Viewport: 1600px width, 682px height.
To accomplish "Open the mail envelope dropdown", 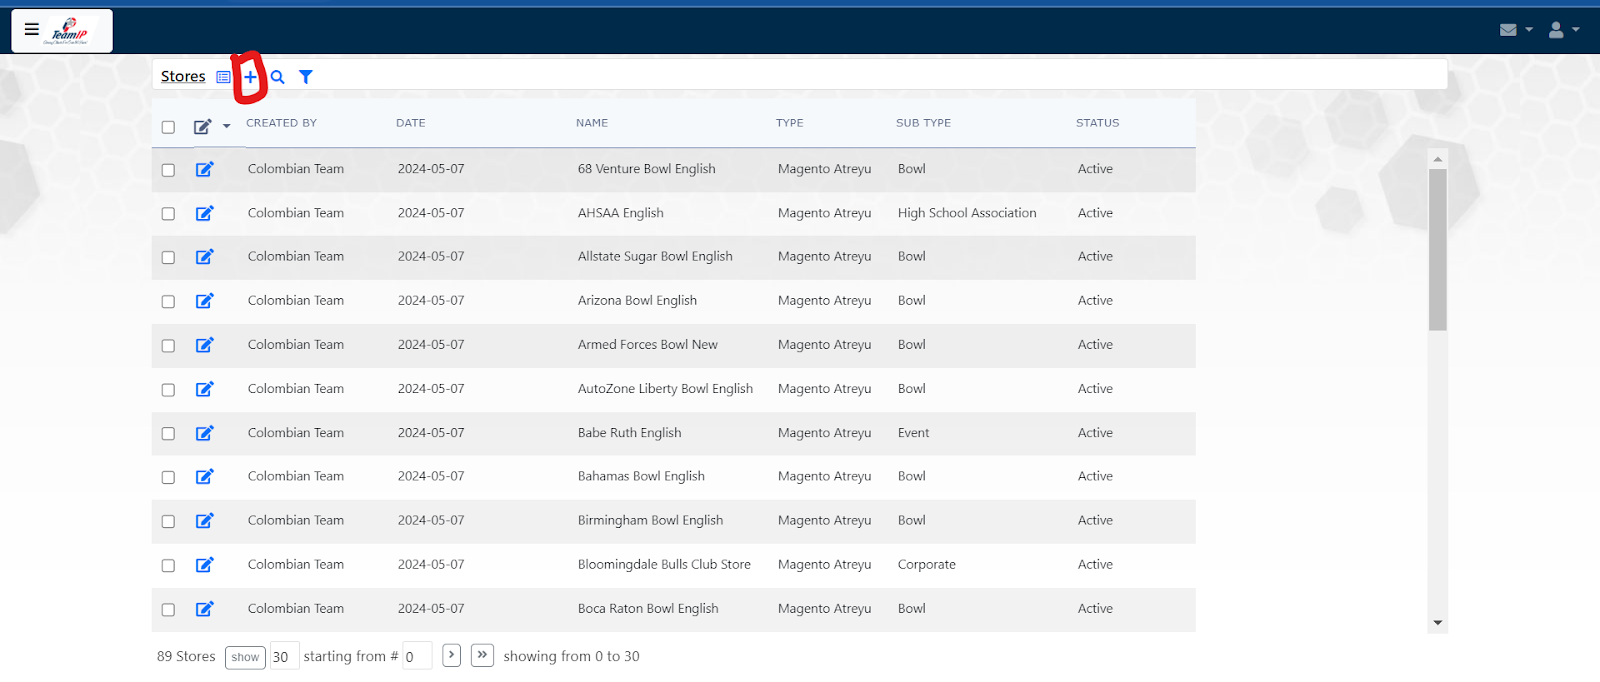I will point(1515,30).
